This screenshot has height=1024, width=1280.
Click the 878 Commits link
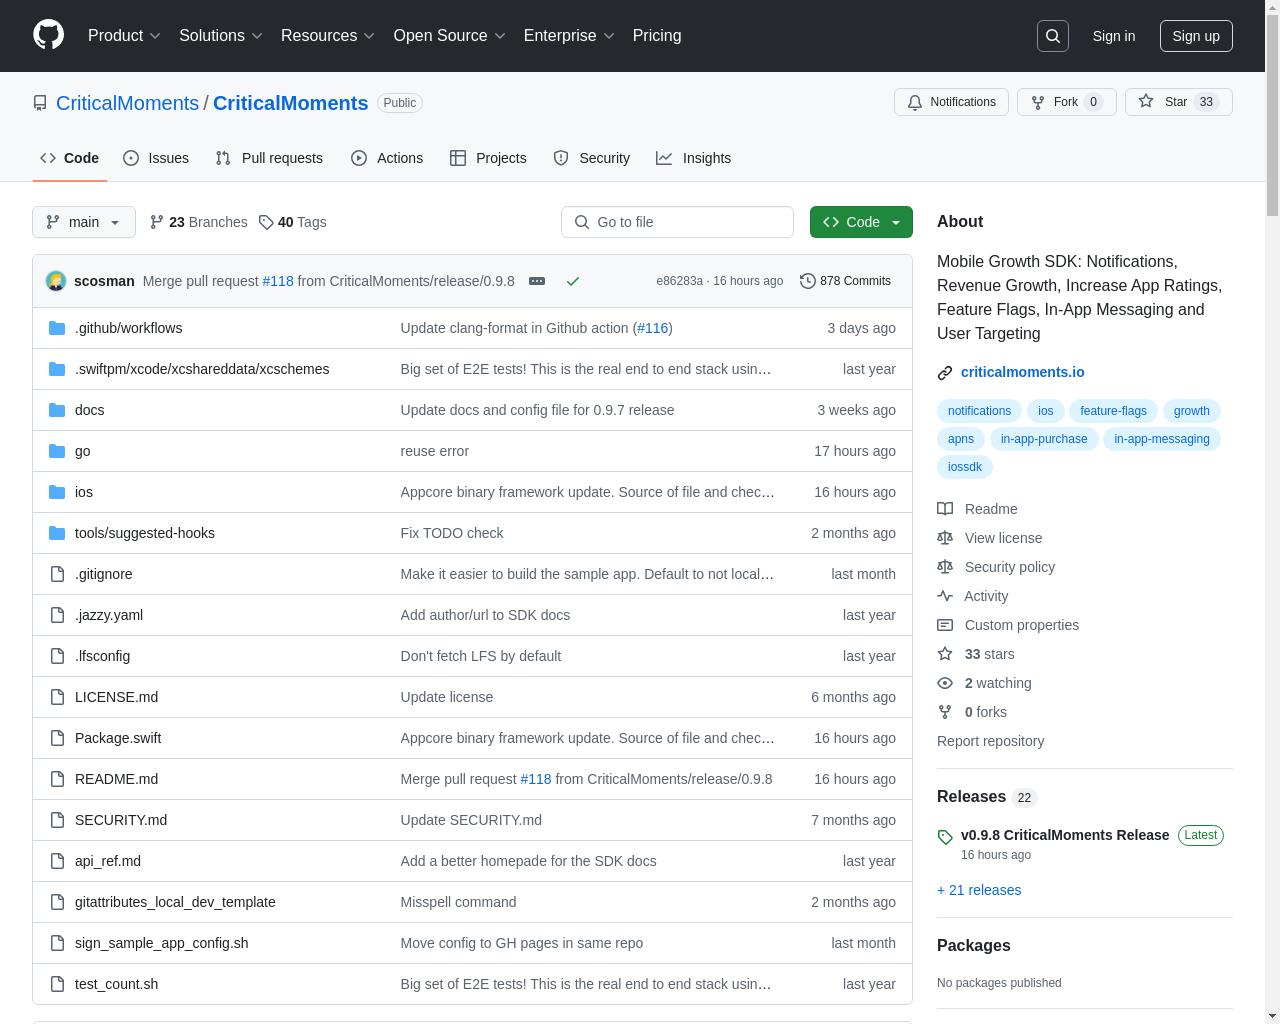coord(846,281)
